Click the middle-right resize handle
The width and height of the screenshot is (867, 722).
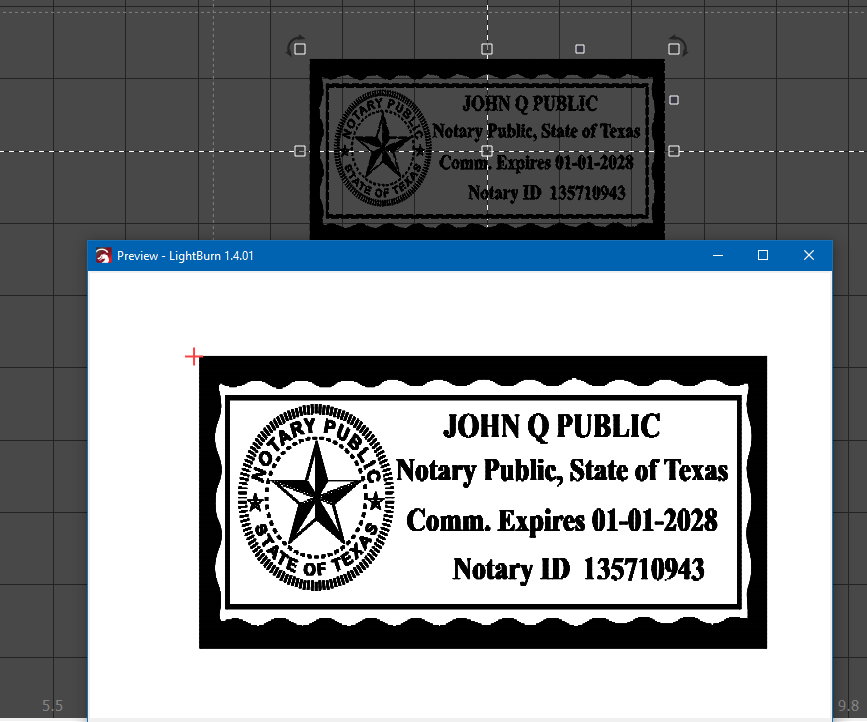pos(674,151)
